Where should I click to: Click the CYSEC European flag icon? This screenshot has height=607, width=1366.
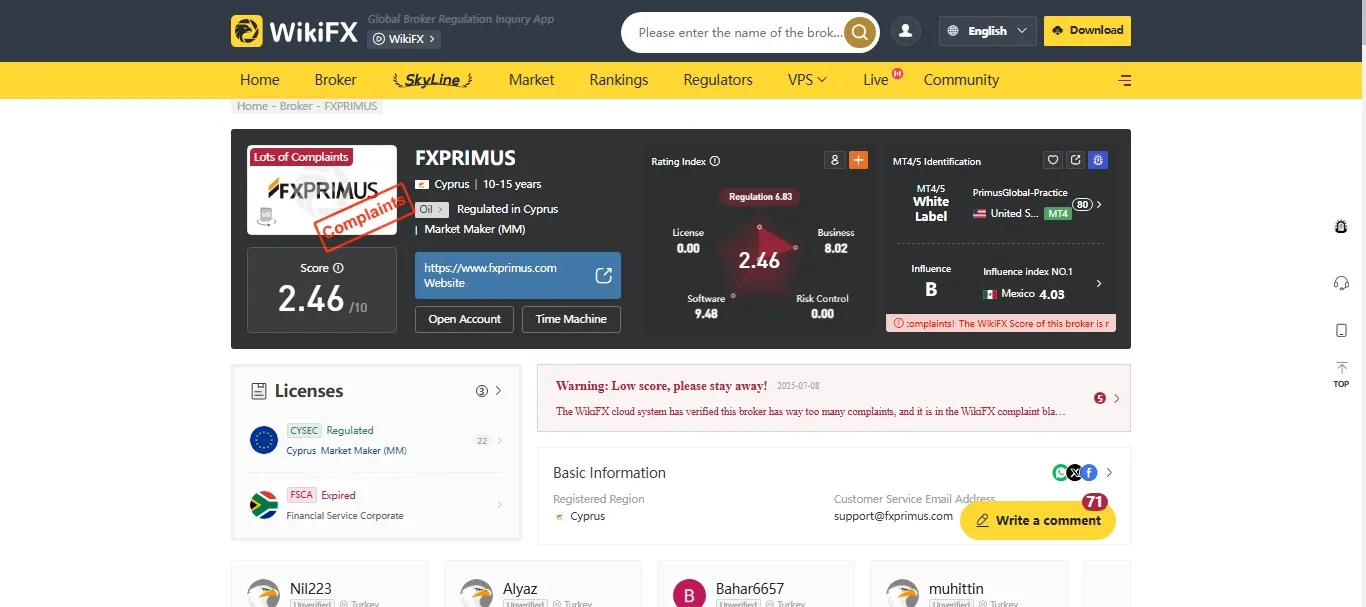click(264, 440)
